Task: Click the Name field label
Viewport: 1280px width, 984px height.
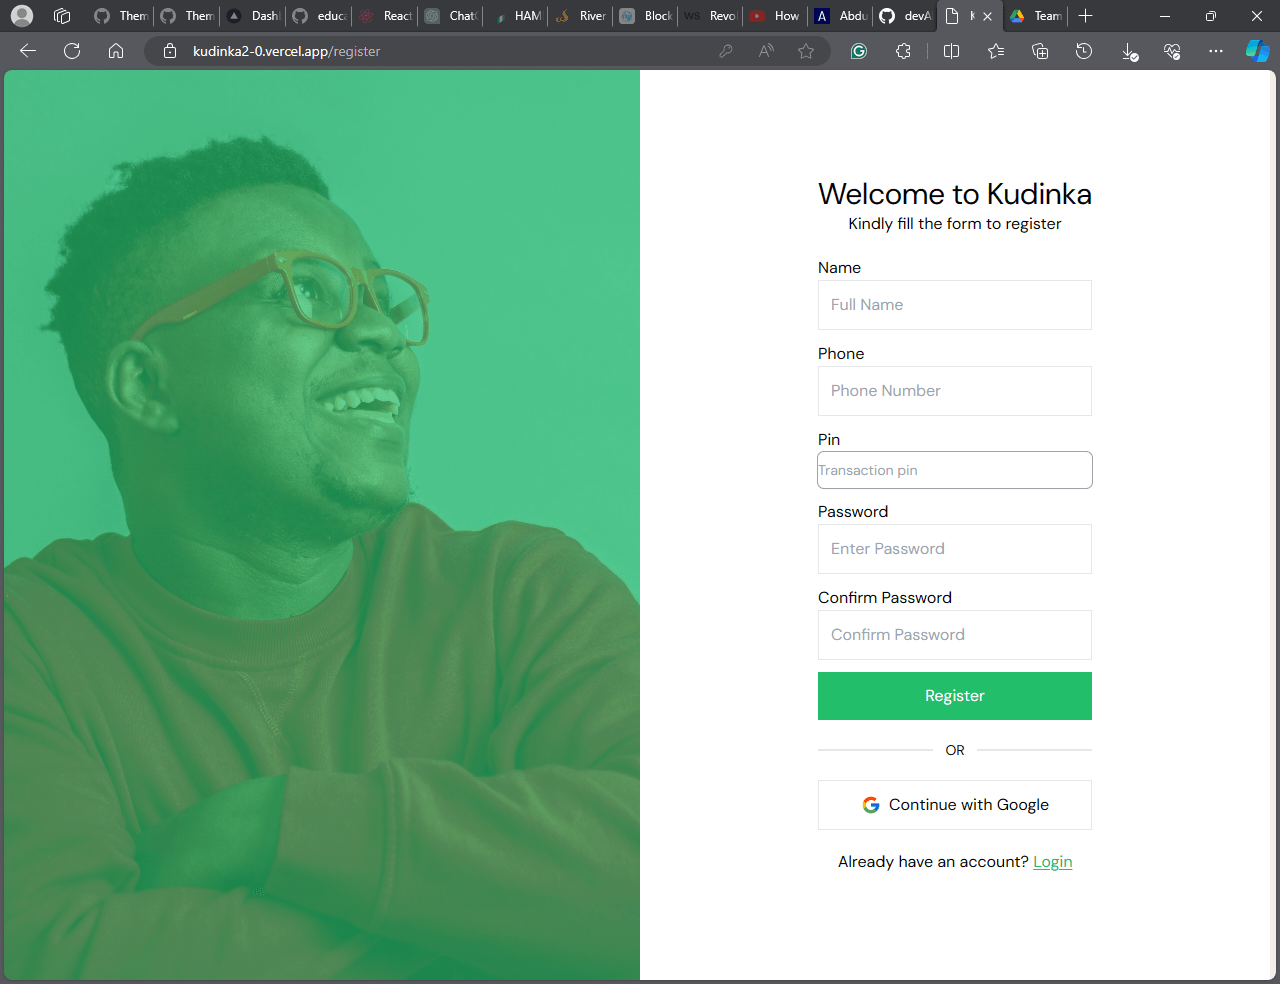Action: point(839,268)
